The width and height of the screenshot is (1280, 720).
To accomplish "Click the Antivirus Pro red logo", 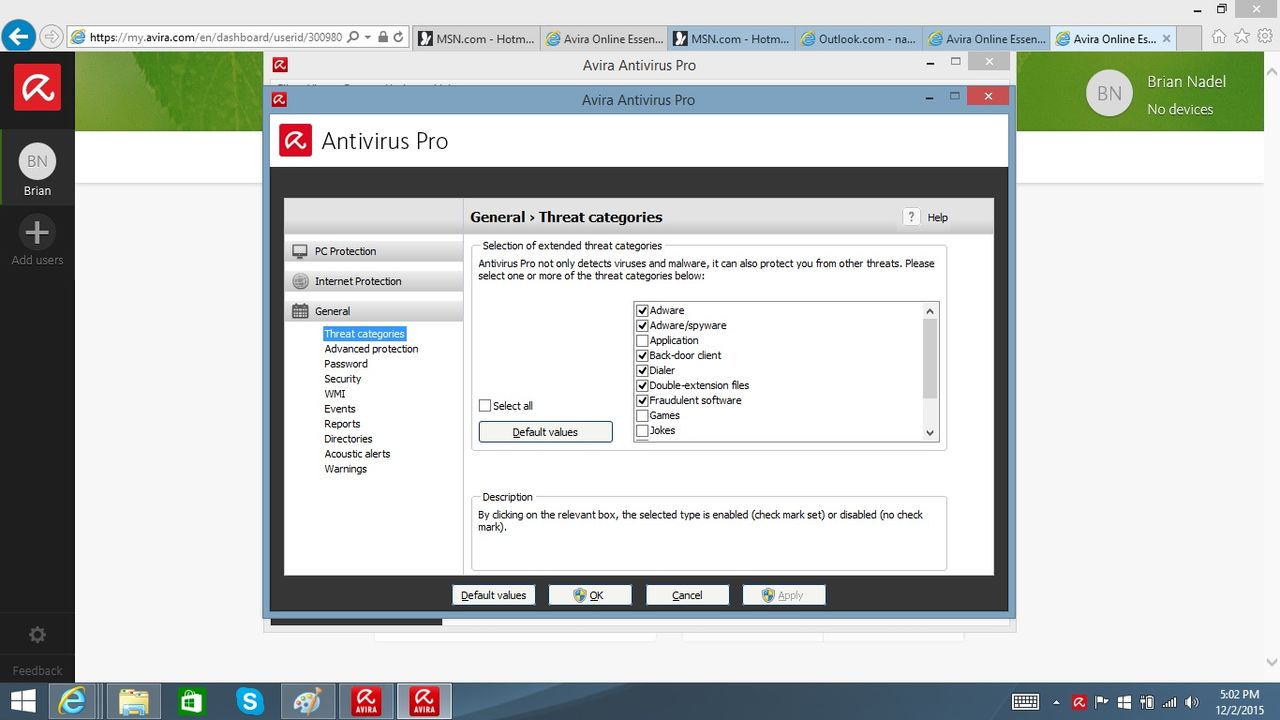I will tap(295, 141).
